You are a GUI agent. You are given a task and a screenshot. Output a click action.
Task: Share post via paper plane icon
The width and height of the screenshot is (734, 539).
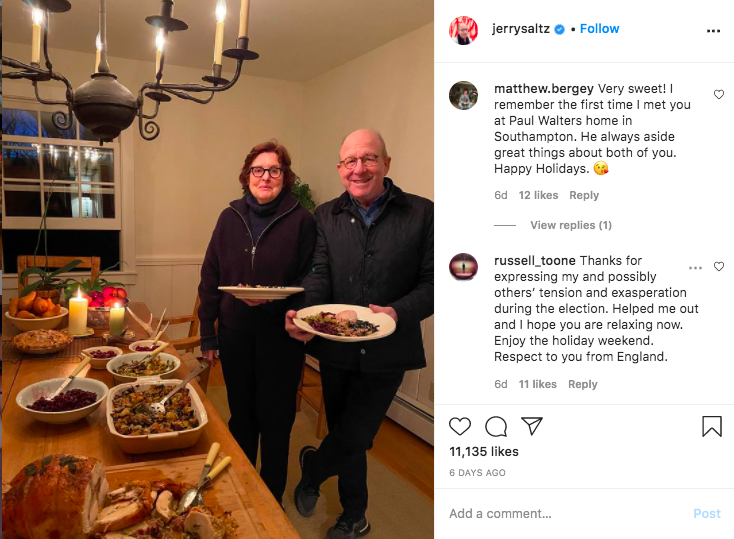[x=532, y=426]
